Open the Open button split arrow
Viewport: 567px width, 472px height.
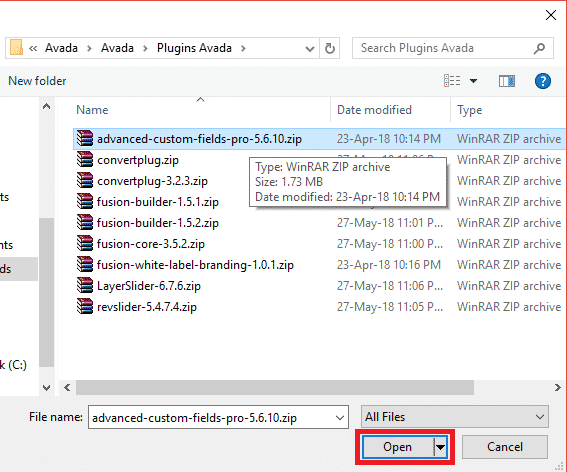tap(440, 447)
